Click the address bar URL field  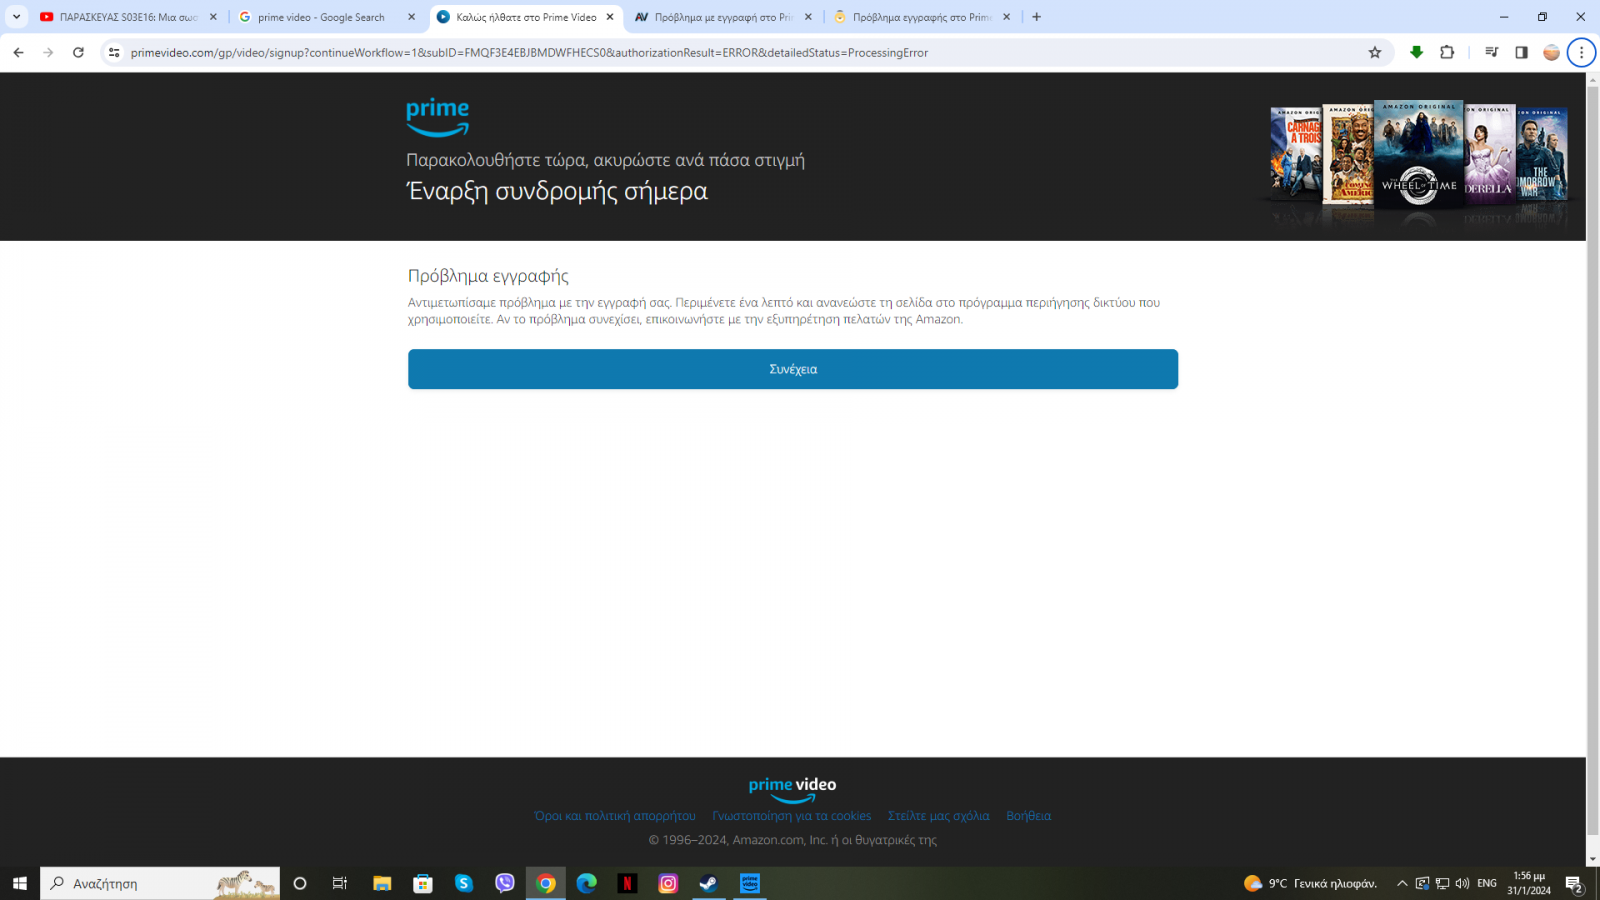(x=700, y=53)
